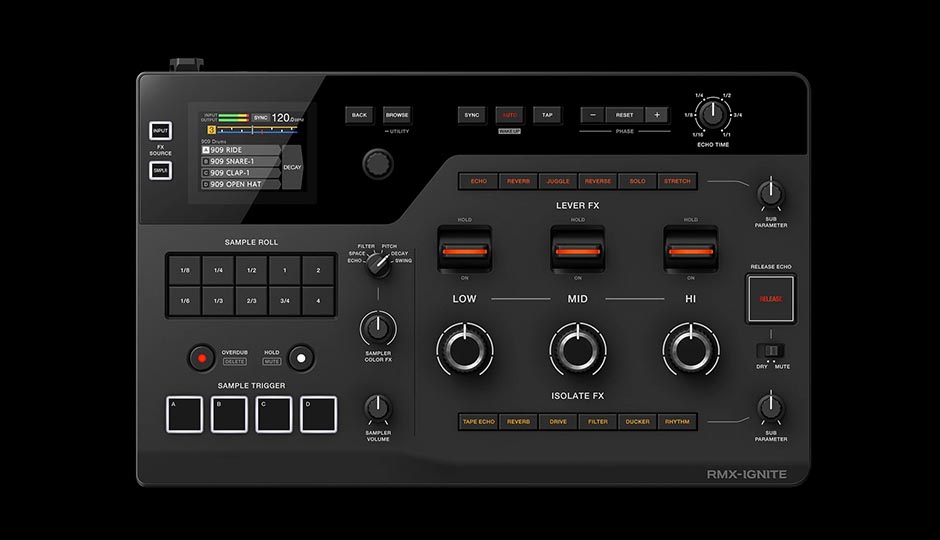Select the JUGGLE Lever FX type
Screen dimensions: 940x540
point(558,182)
